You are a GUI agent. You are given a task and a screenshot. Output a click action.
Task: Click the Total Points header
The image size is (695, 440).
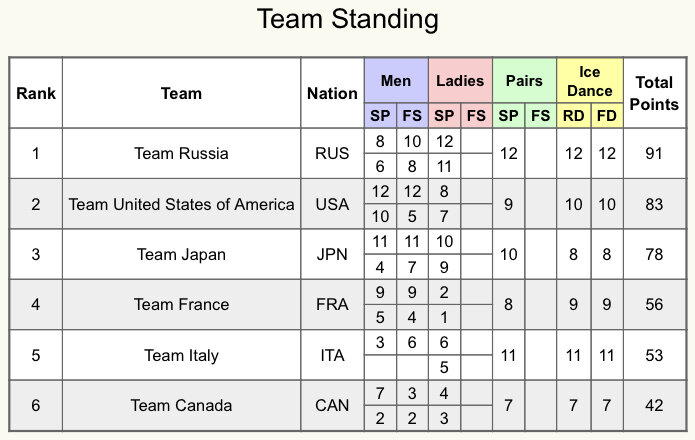(654, 93)
